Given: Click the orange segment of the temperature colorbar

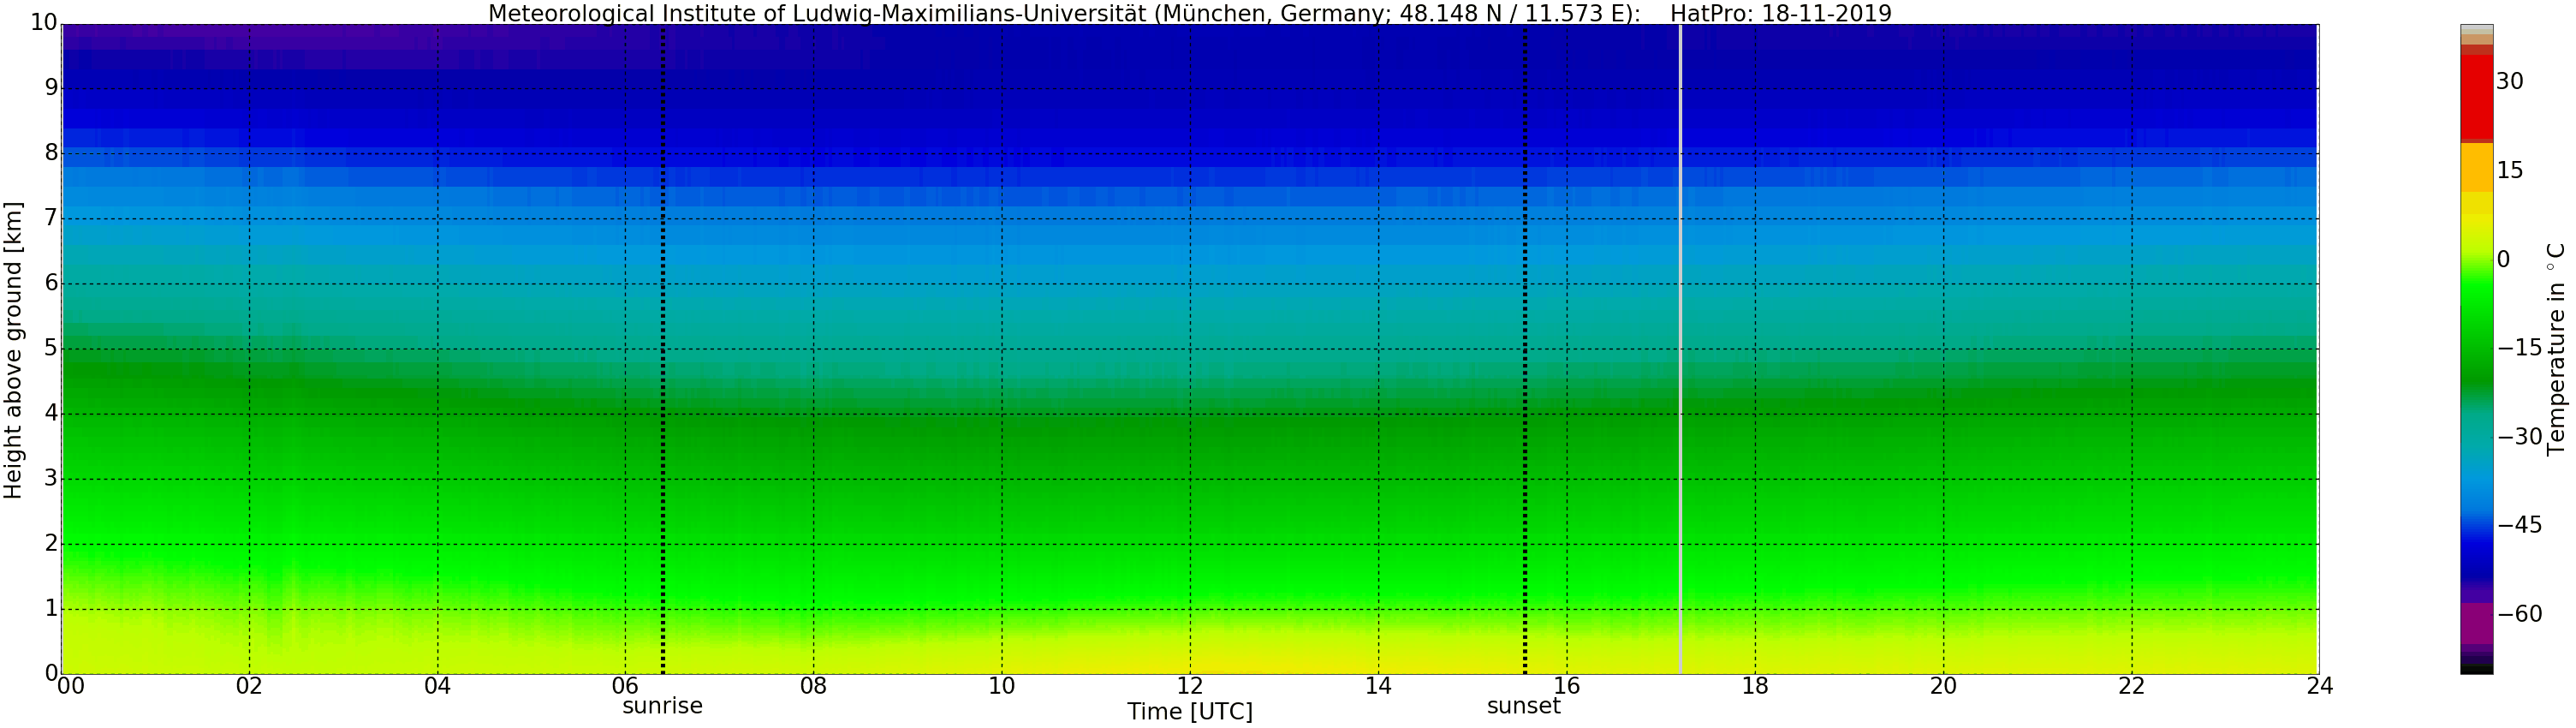Looking at the screenshot, I should pos(2477,167).
